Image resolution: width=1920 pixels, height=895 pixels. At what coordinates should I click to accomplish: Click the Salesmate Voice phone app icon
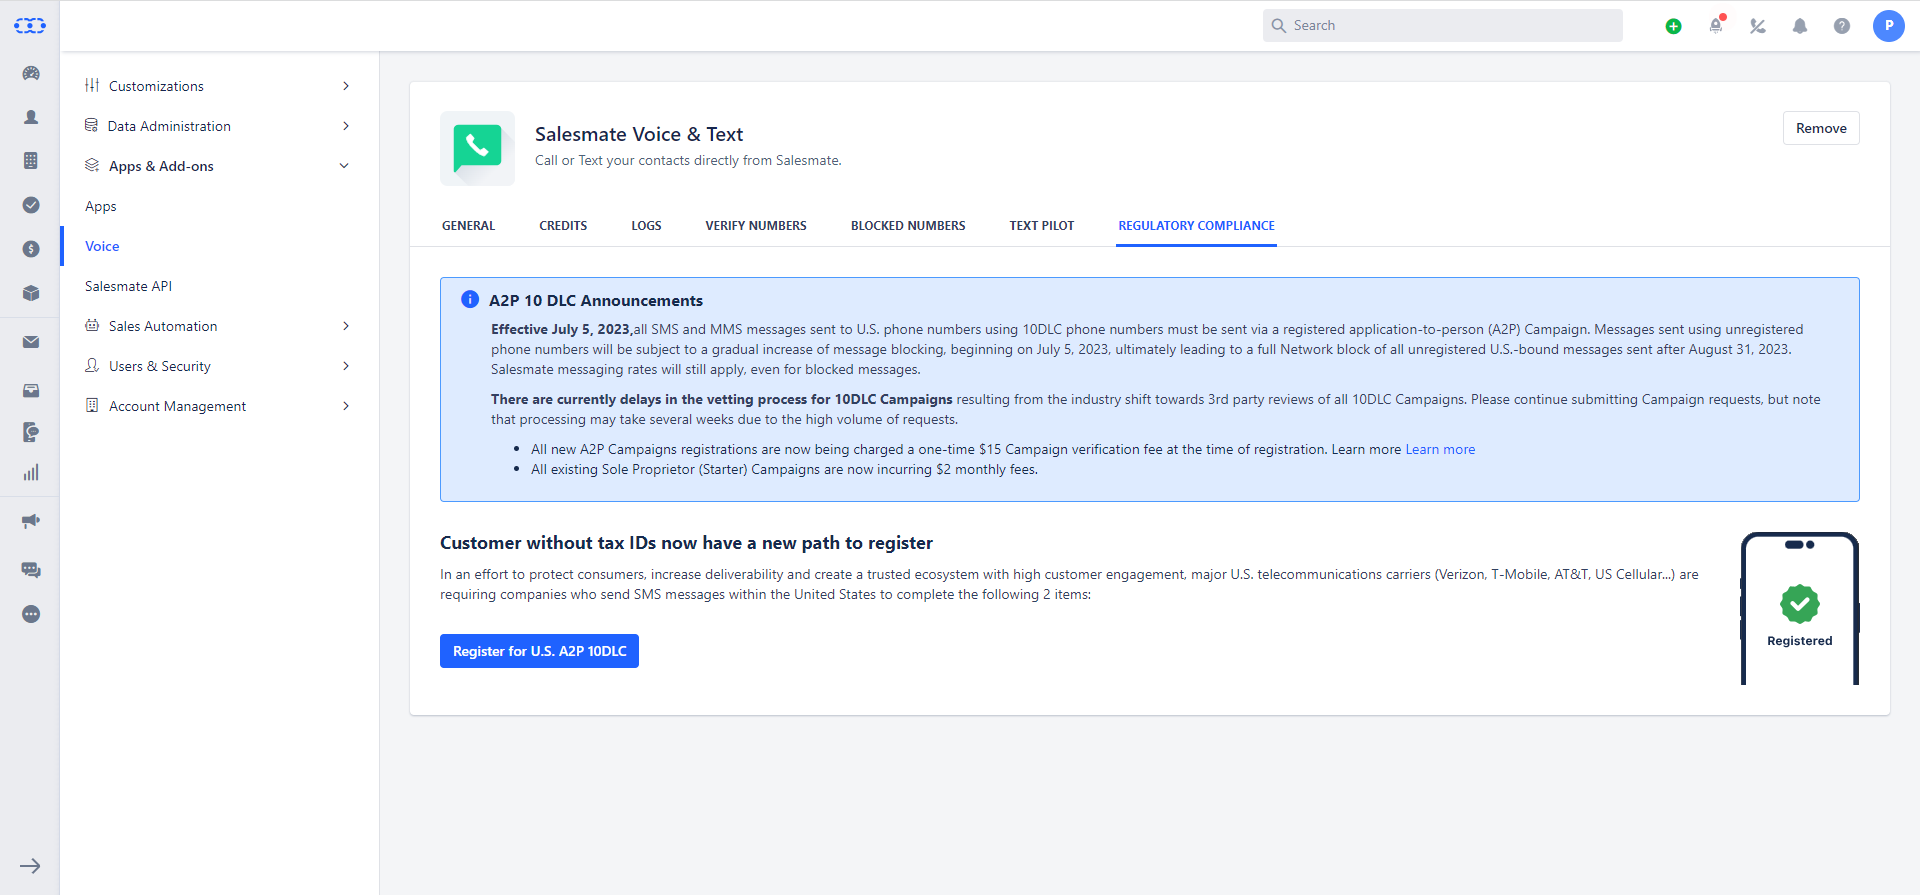478,148
